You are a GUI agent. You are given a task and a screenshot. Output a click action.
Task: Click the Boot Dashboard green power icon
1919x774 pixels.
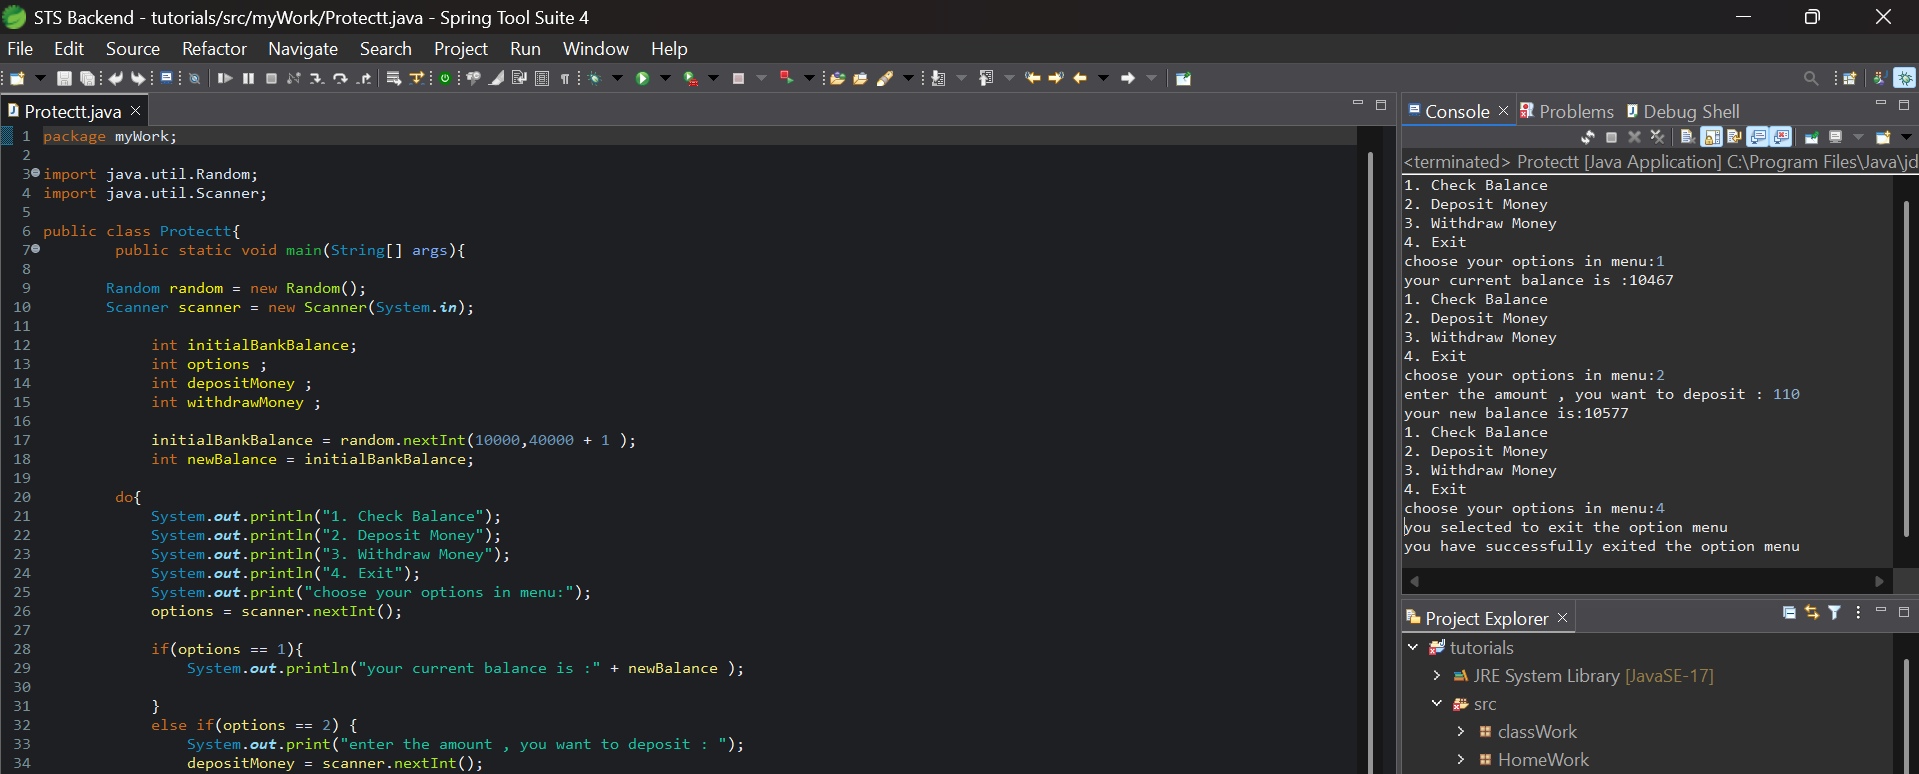445,78
